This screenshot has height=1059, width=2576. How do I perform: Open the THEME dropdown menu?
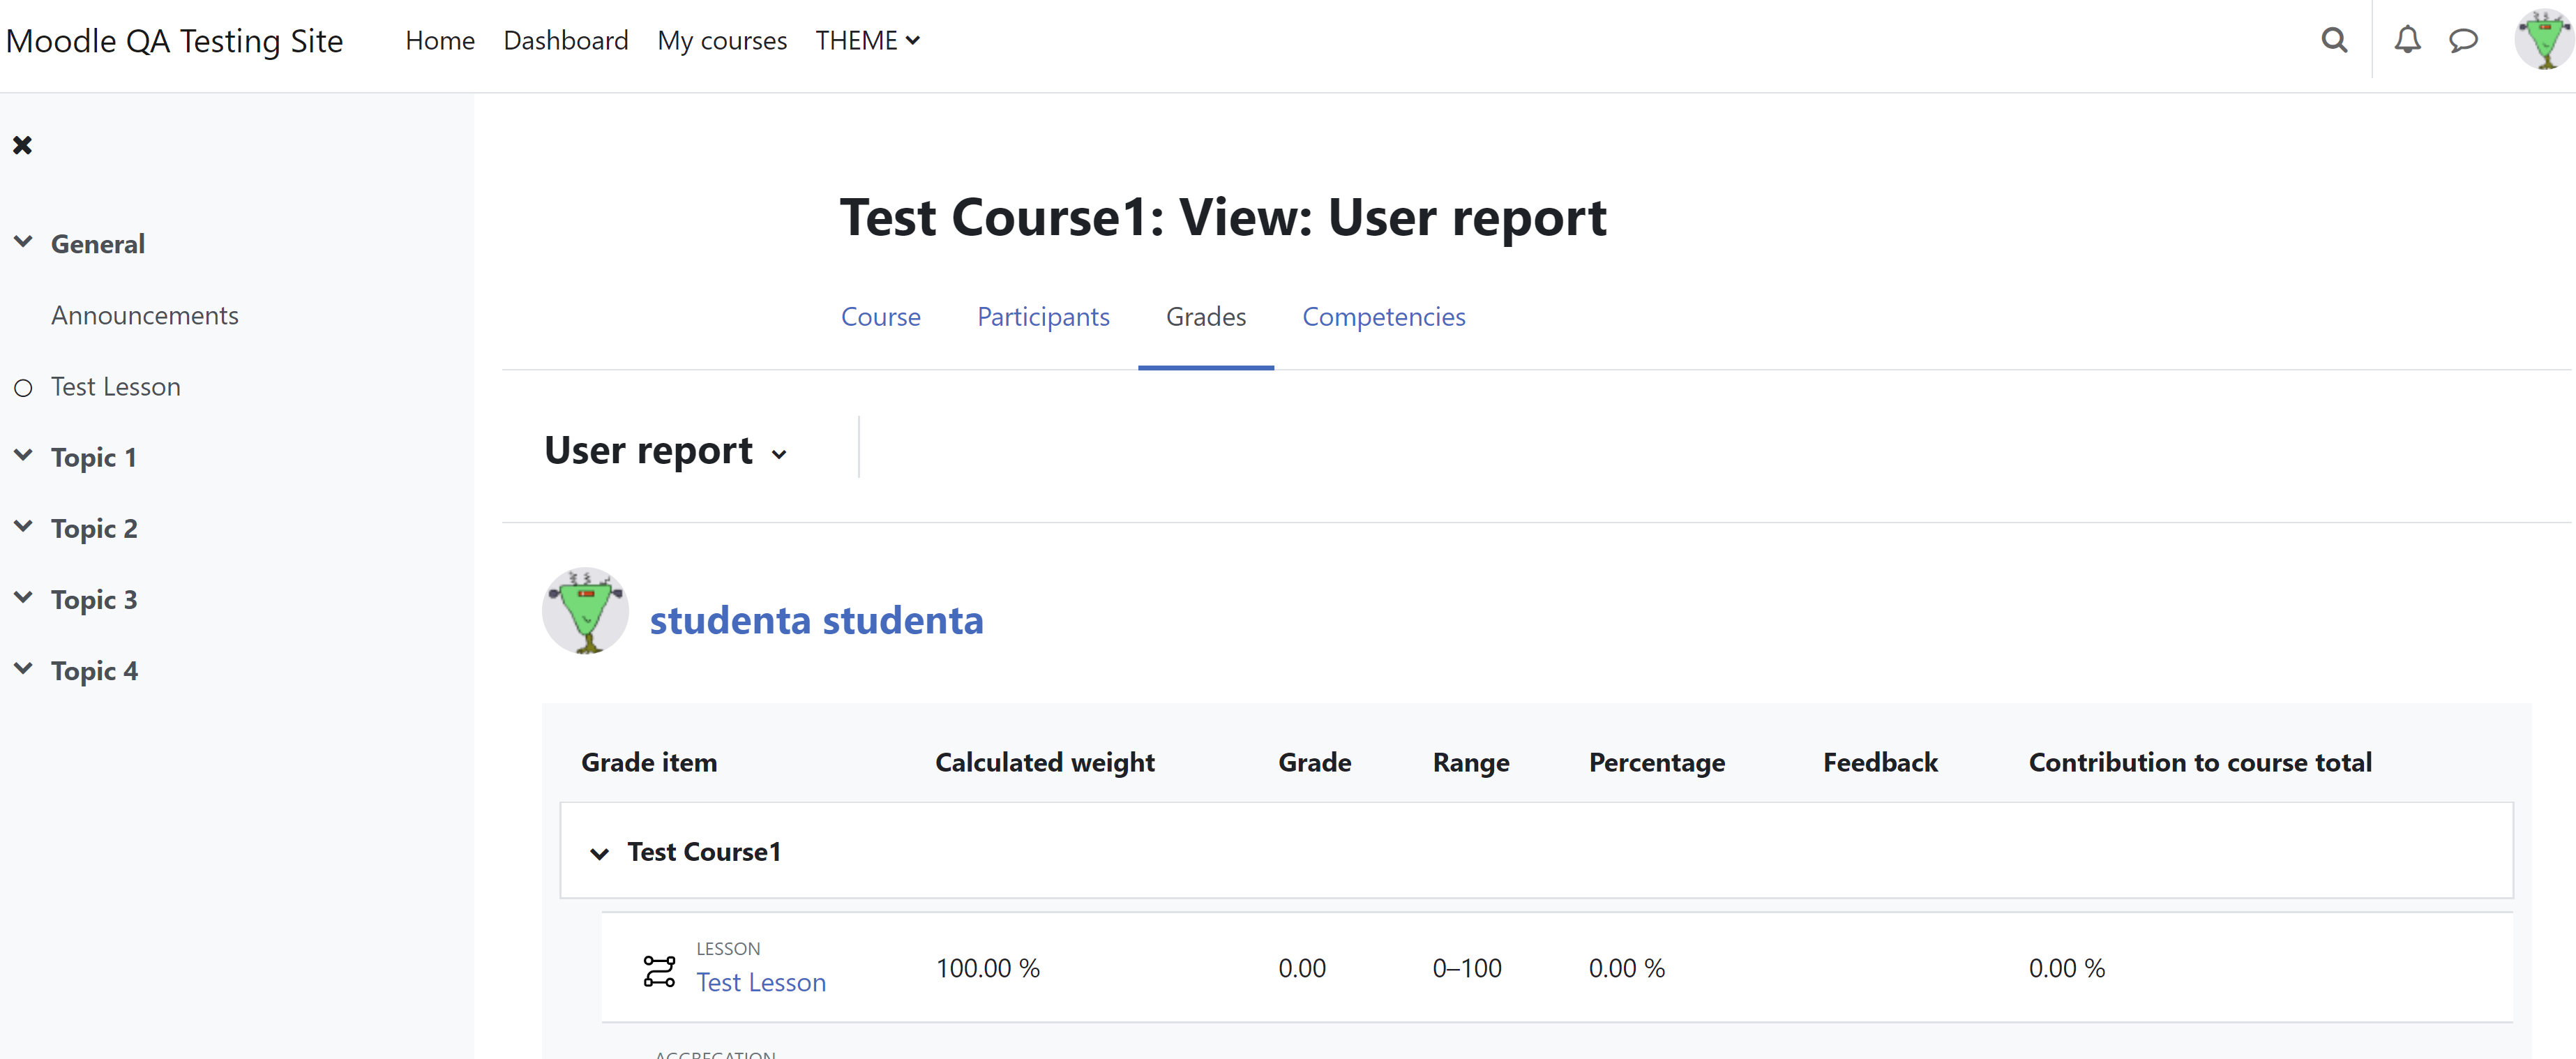(x=867, y=40)
